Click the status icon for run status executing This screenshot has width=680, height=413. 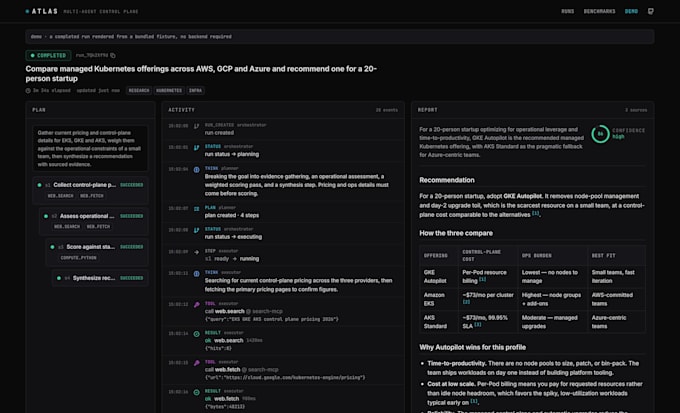click(x=196, y=230)
